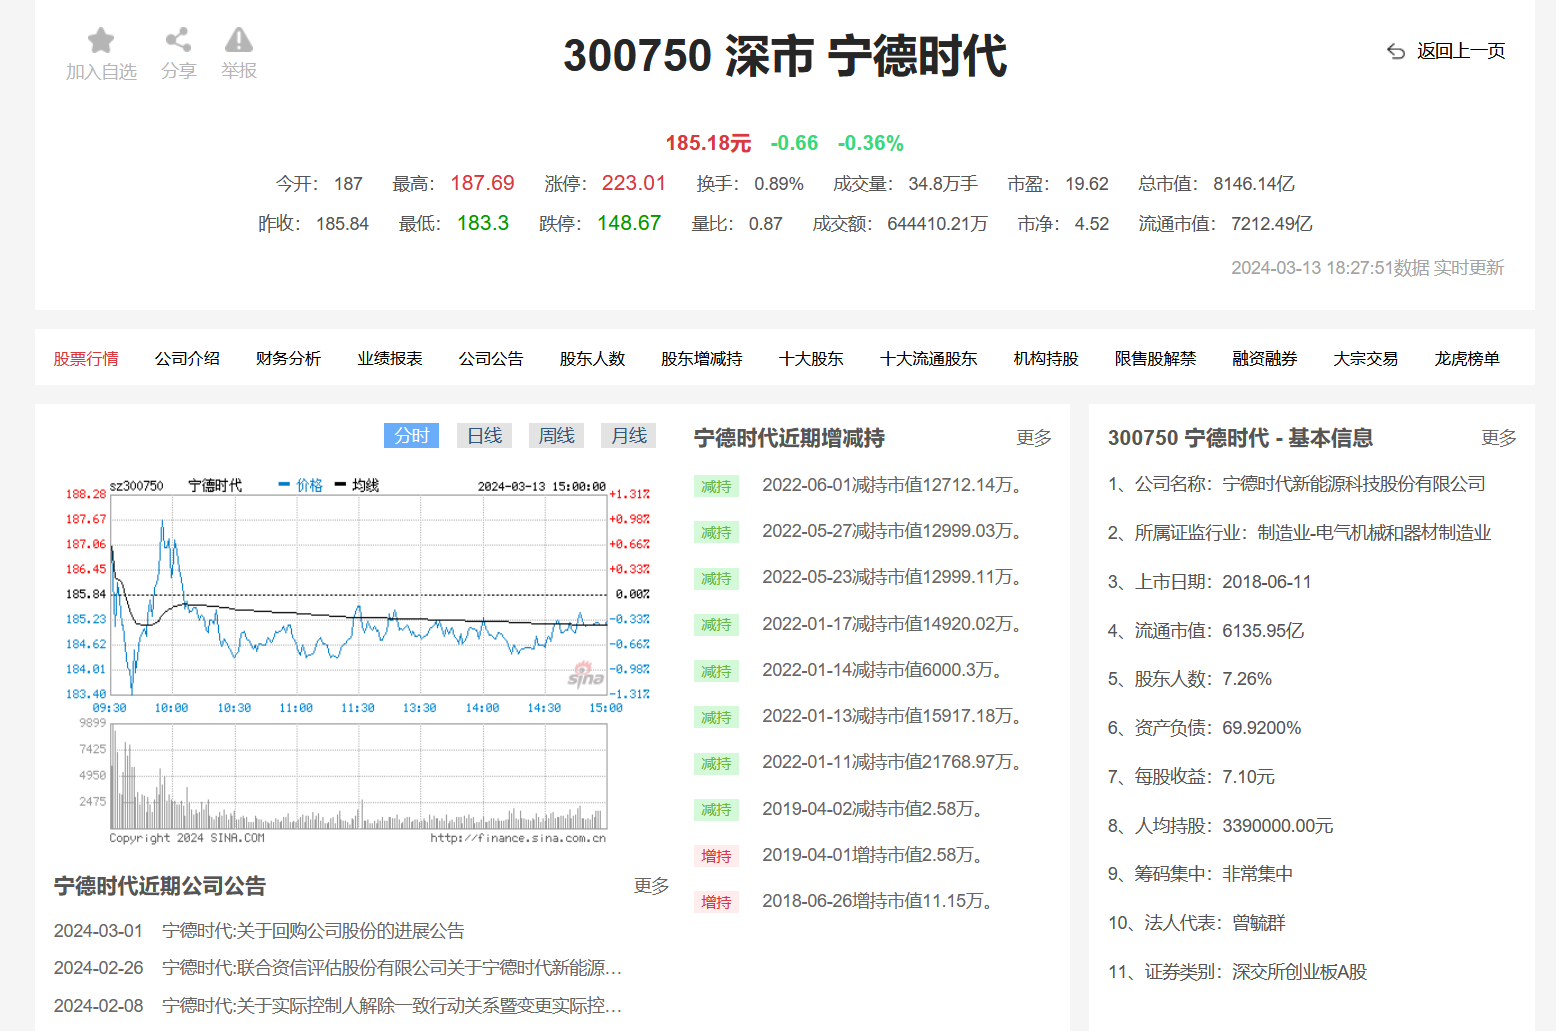Open the 十大股东 tab
Screen dimensions: 1556x1031
coord(811,358)
